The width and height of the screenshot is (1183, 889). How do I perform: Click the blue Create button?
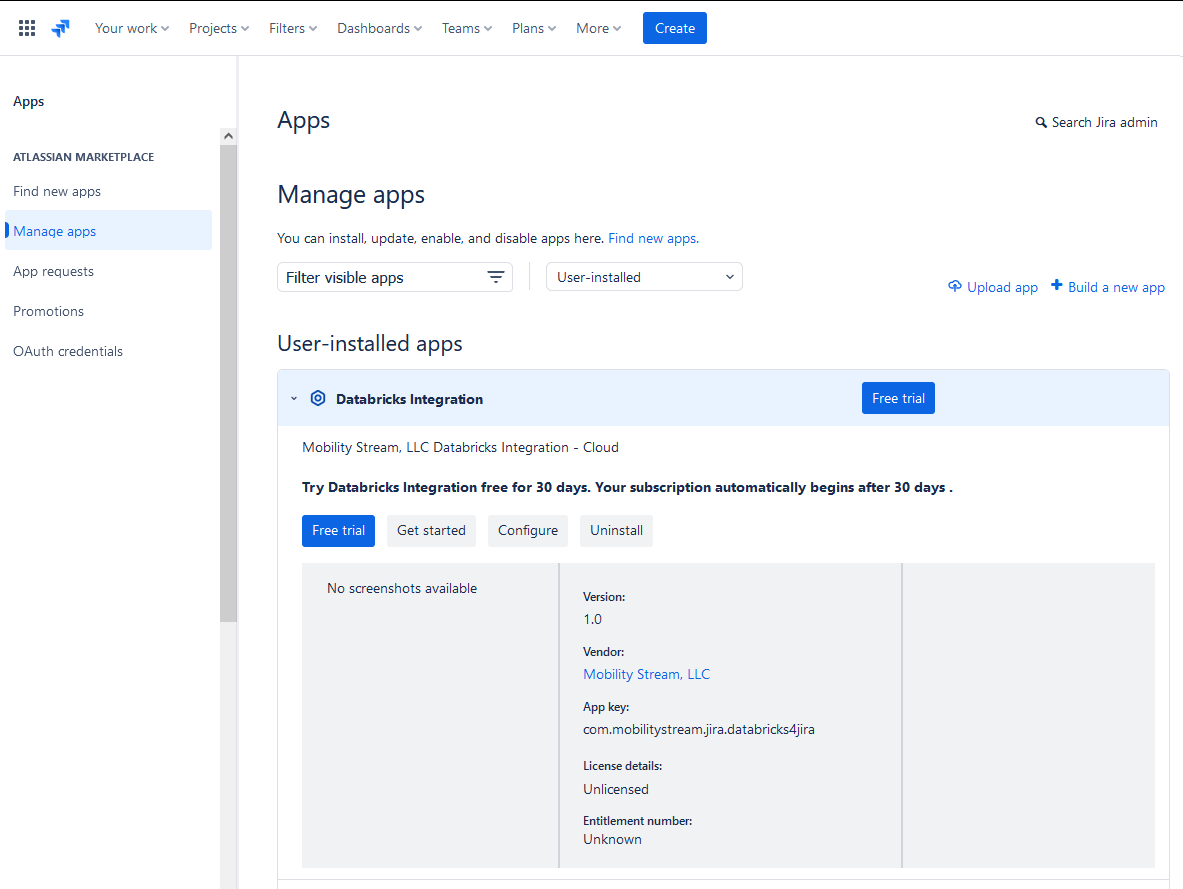[x=674, y=28]
